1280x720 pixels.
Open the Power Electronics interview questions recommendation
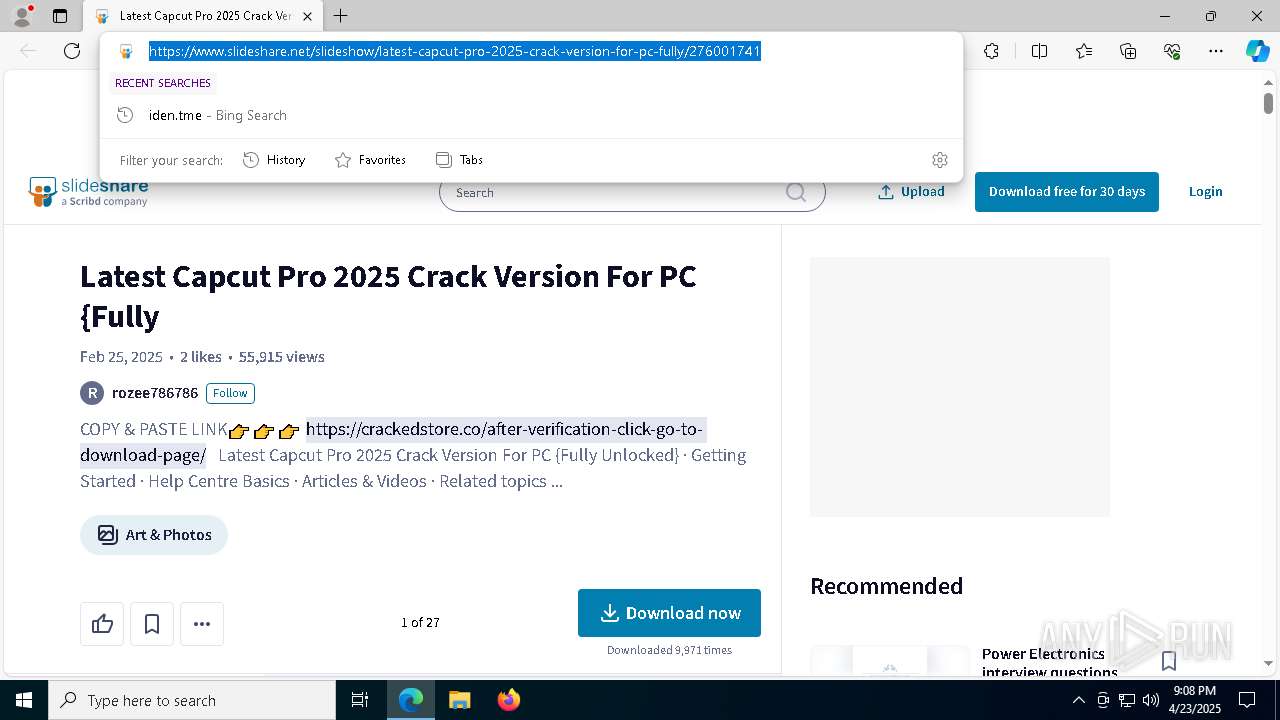pyautogui.click(x=1050, y=662)
